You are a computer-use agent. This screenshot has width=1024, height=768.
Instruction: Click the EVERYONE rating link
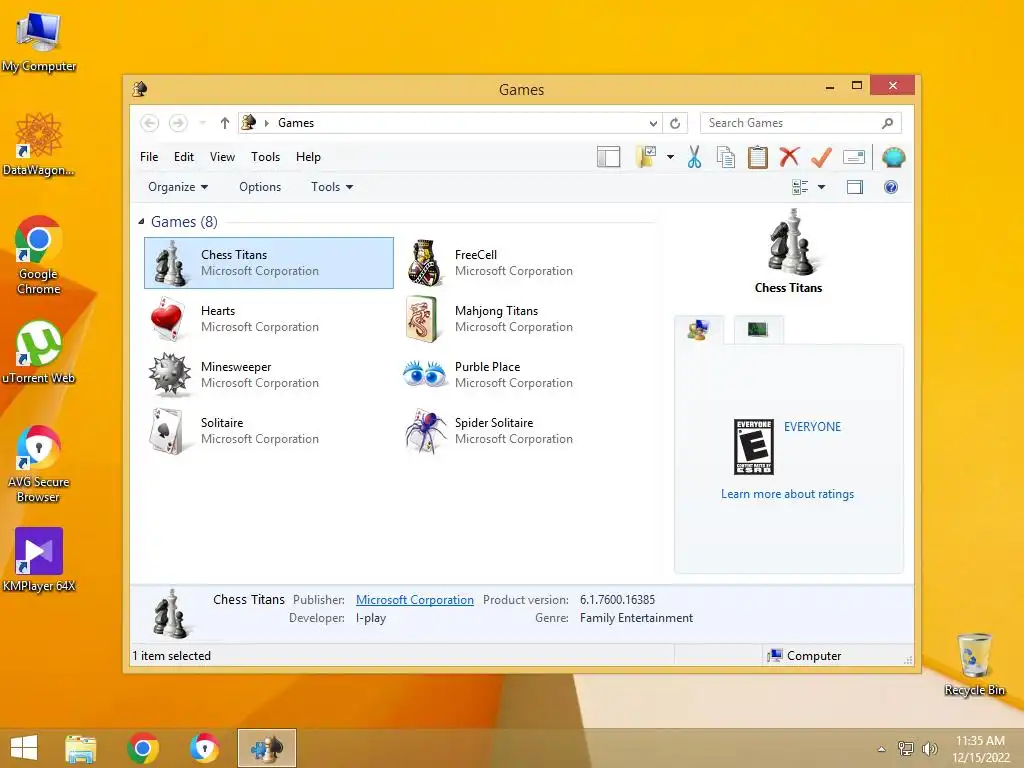click(812, 426)
